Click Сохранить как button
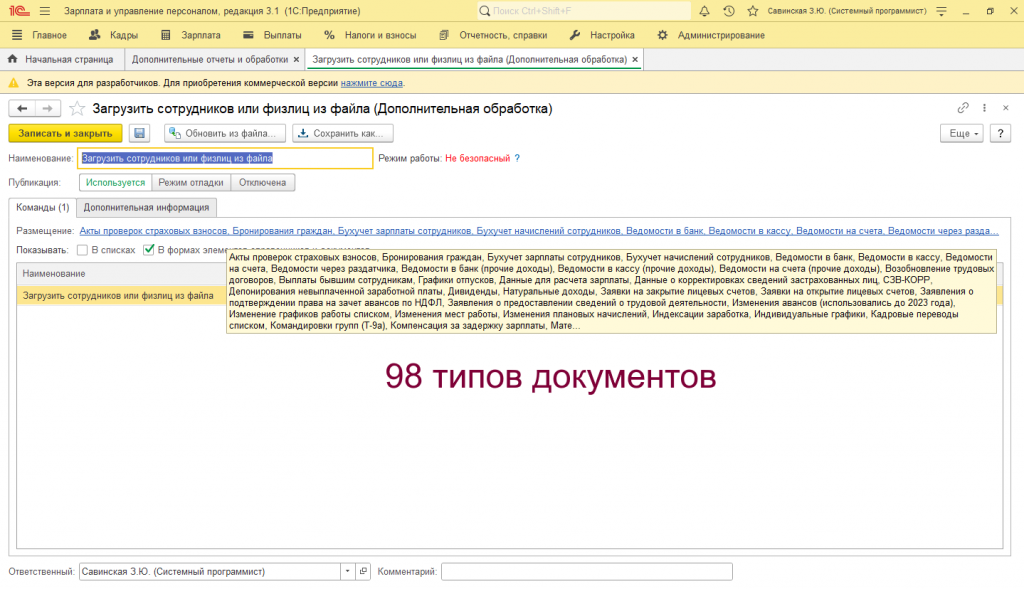Viewport: 1024px width, 589px height. click(342, 133)
